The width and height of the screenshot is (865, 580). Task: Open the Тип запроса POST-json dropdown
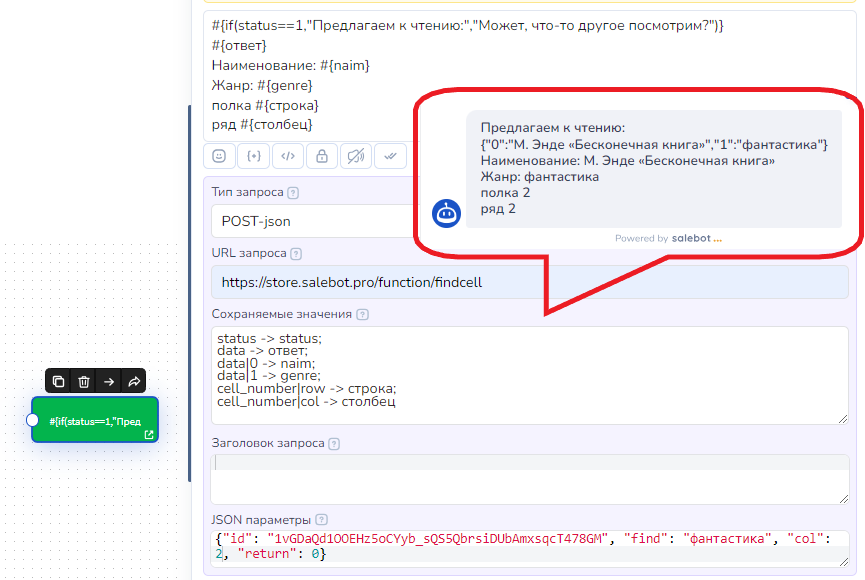tap(312, 221)
